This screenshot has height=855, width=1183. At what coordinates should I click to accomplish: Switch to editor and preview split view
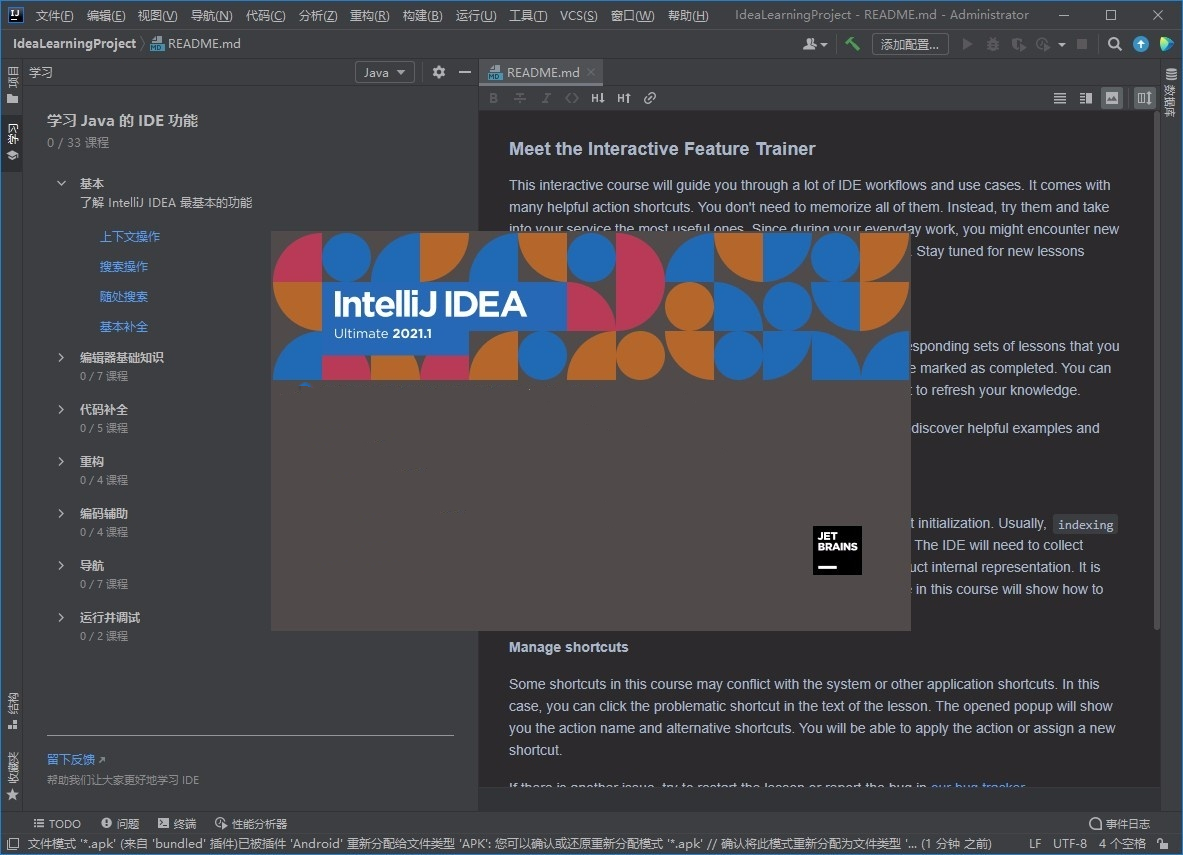coord(1086,98)
